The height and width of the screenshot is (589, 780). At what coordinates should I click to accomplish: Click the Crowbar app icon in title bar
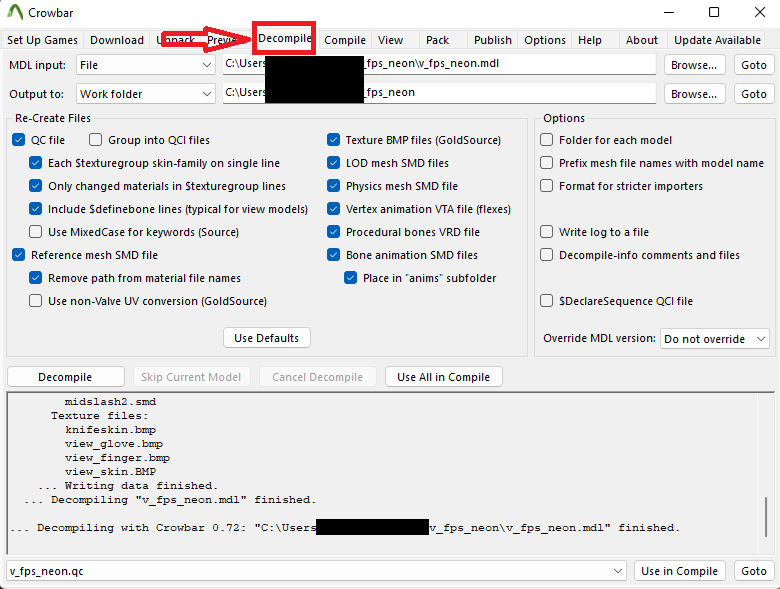click(15, 12)
